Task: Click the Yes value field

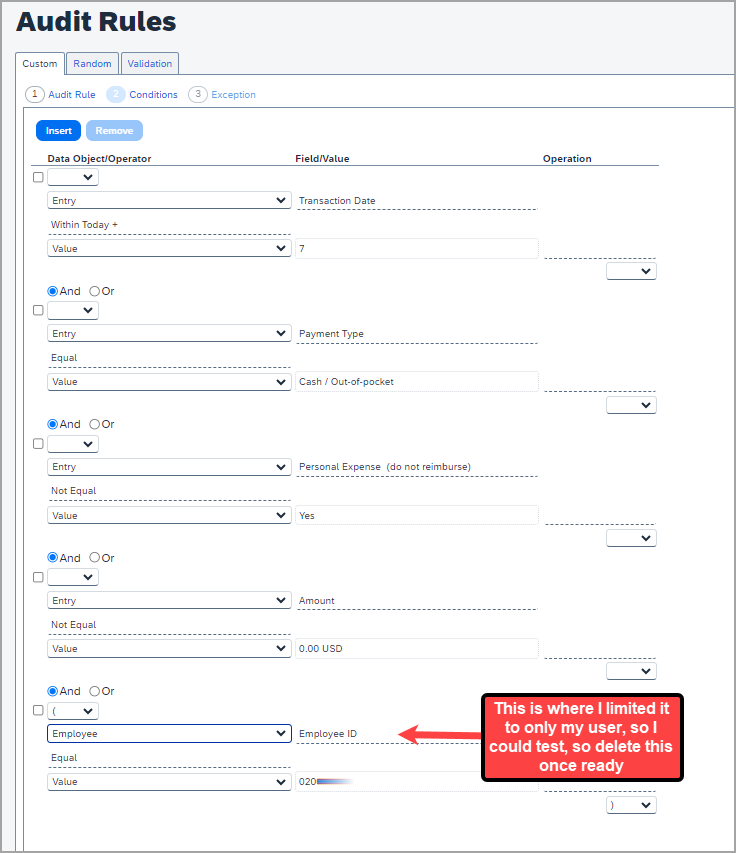Action: click(x=417, y=515)
